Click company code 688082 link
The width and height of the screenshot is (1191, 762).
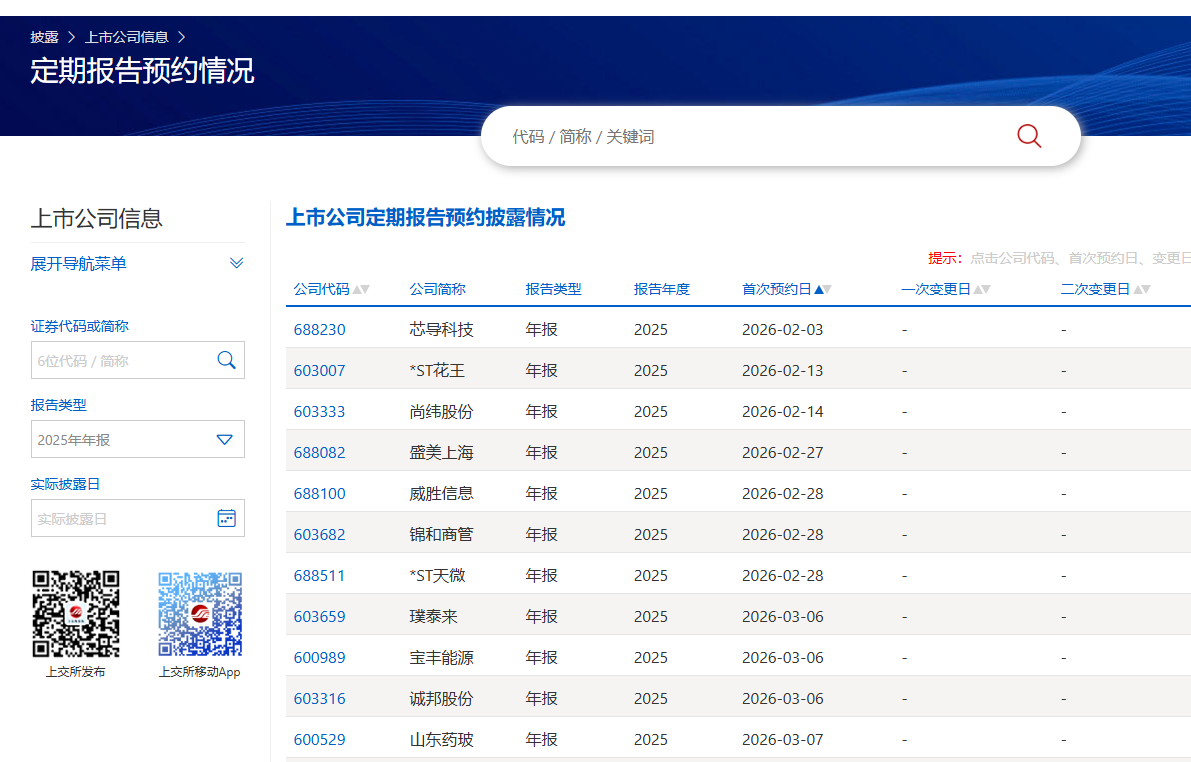(319, 452)
